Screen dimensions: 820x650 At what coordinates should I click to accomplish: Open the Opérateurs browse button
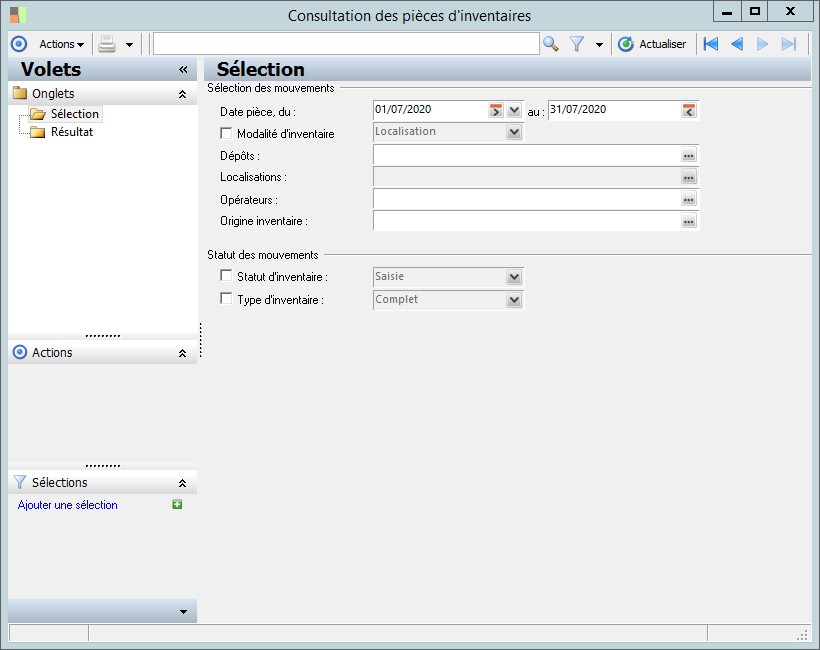pos(689,199)
